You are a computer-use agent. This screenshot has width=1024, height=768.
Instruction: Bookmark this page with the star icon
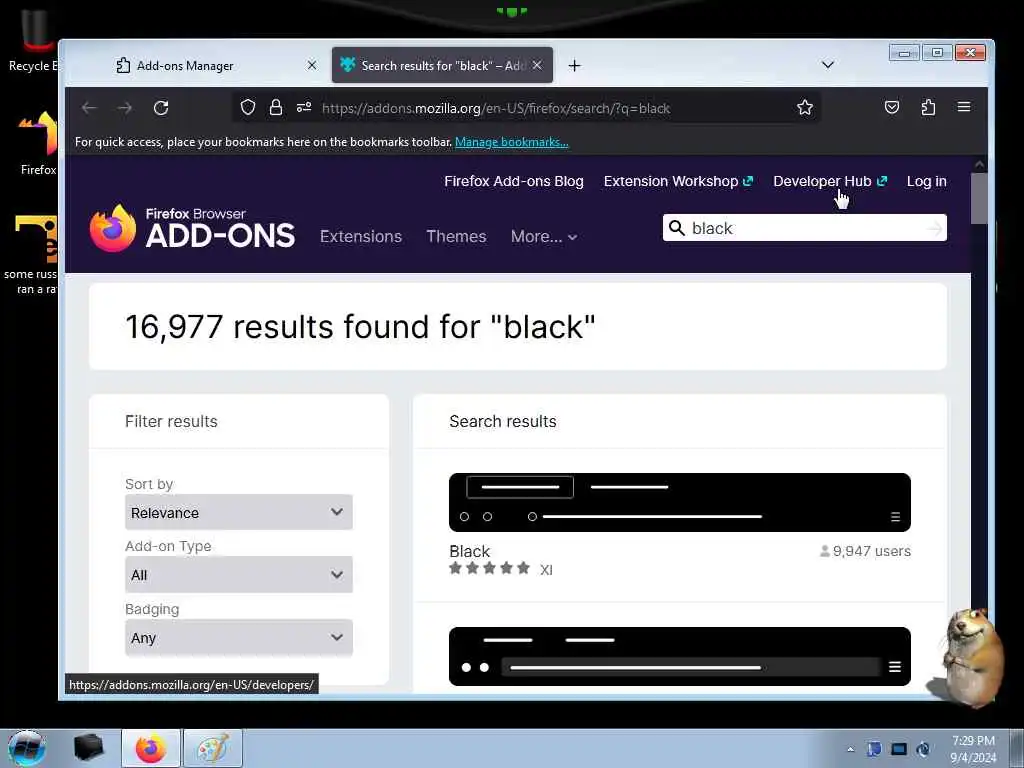[805, 107]
